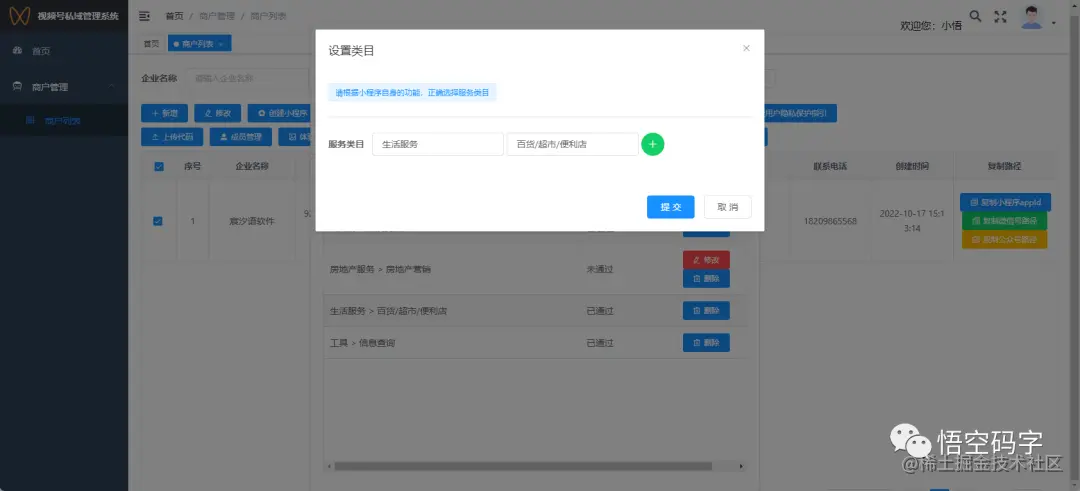Viewport: 1080px width, 491px height.
Task: Close the 商户列表 tab using its x
Action: point(221,44)
